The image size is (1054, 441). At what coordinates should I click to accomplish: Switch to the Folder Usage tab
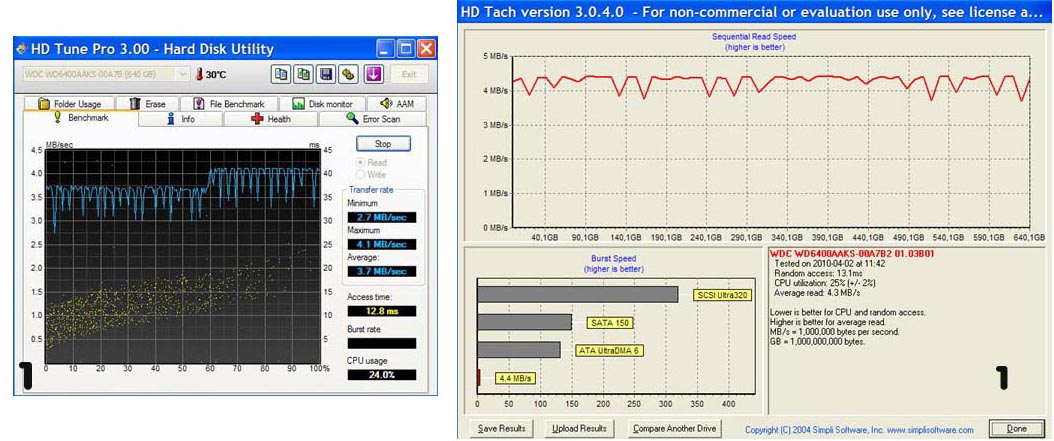[x=70, y=104]
